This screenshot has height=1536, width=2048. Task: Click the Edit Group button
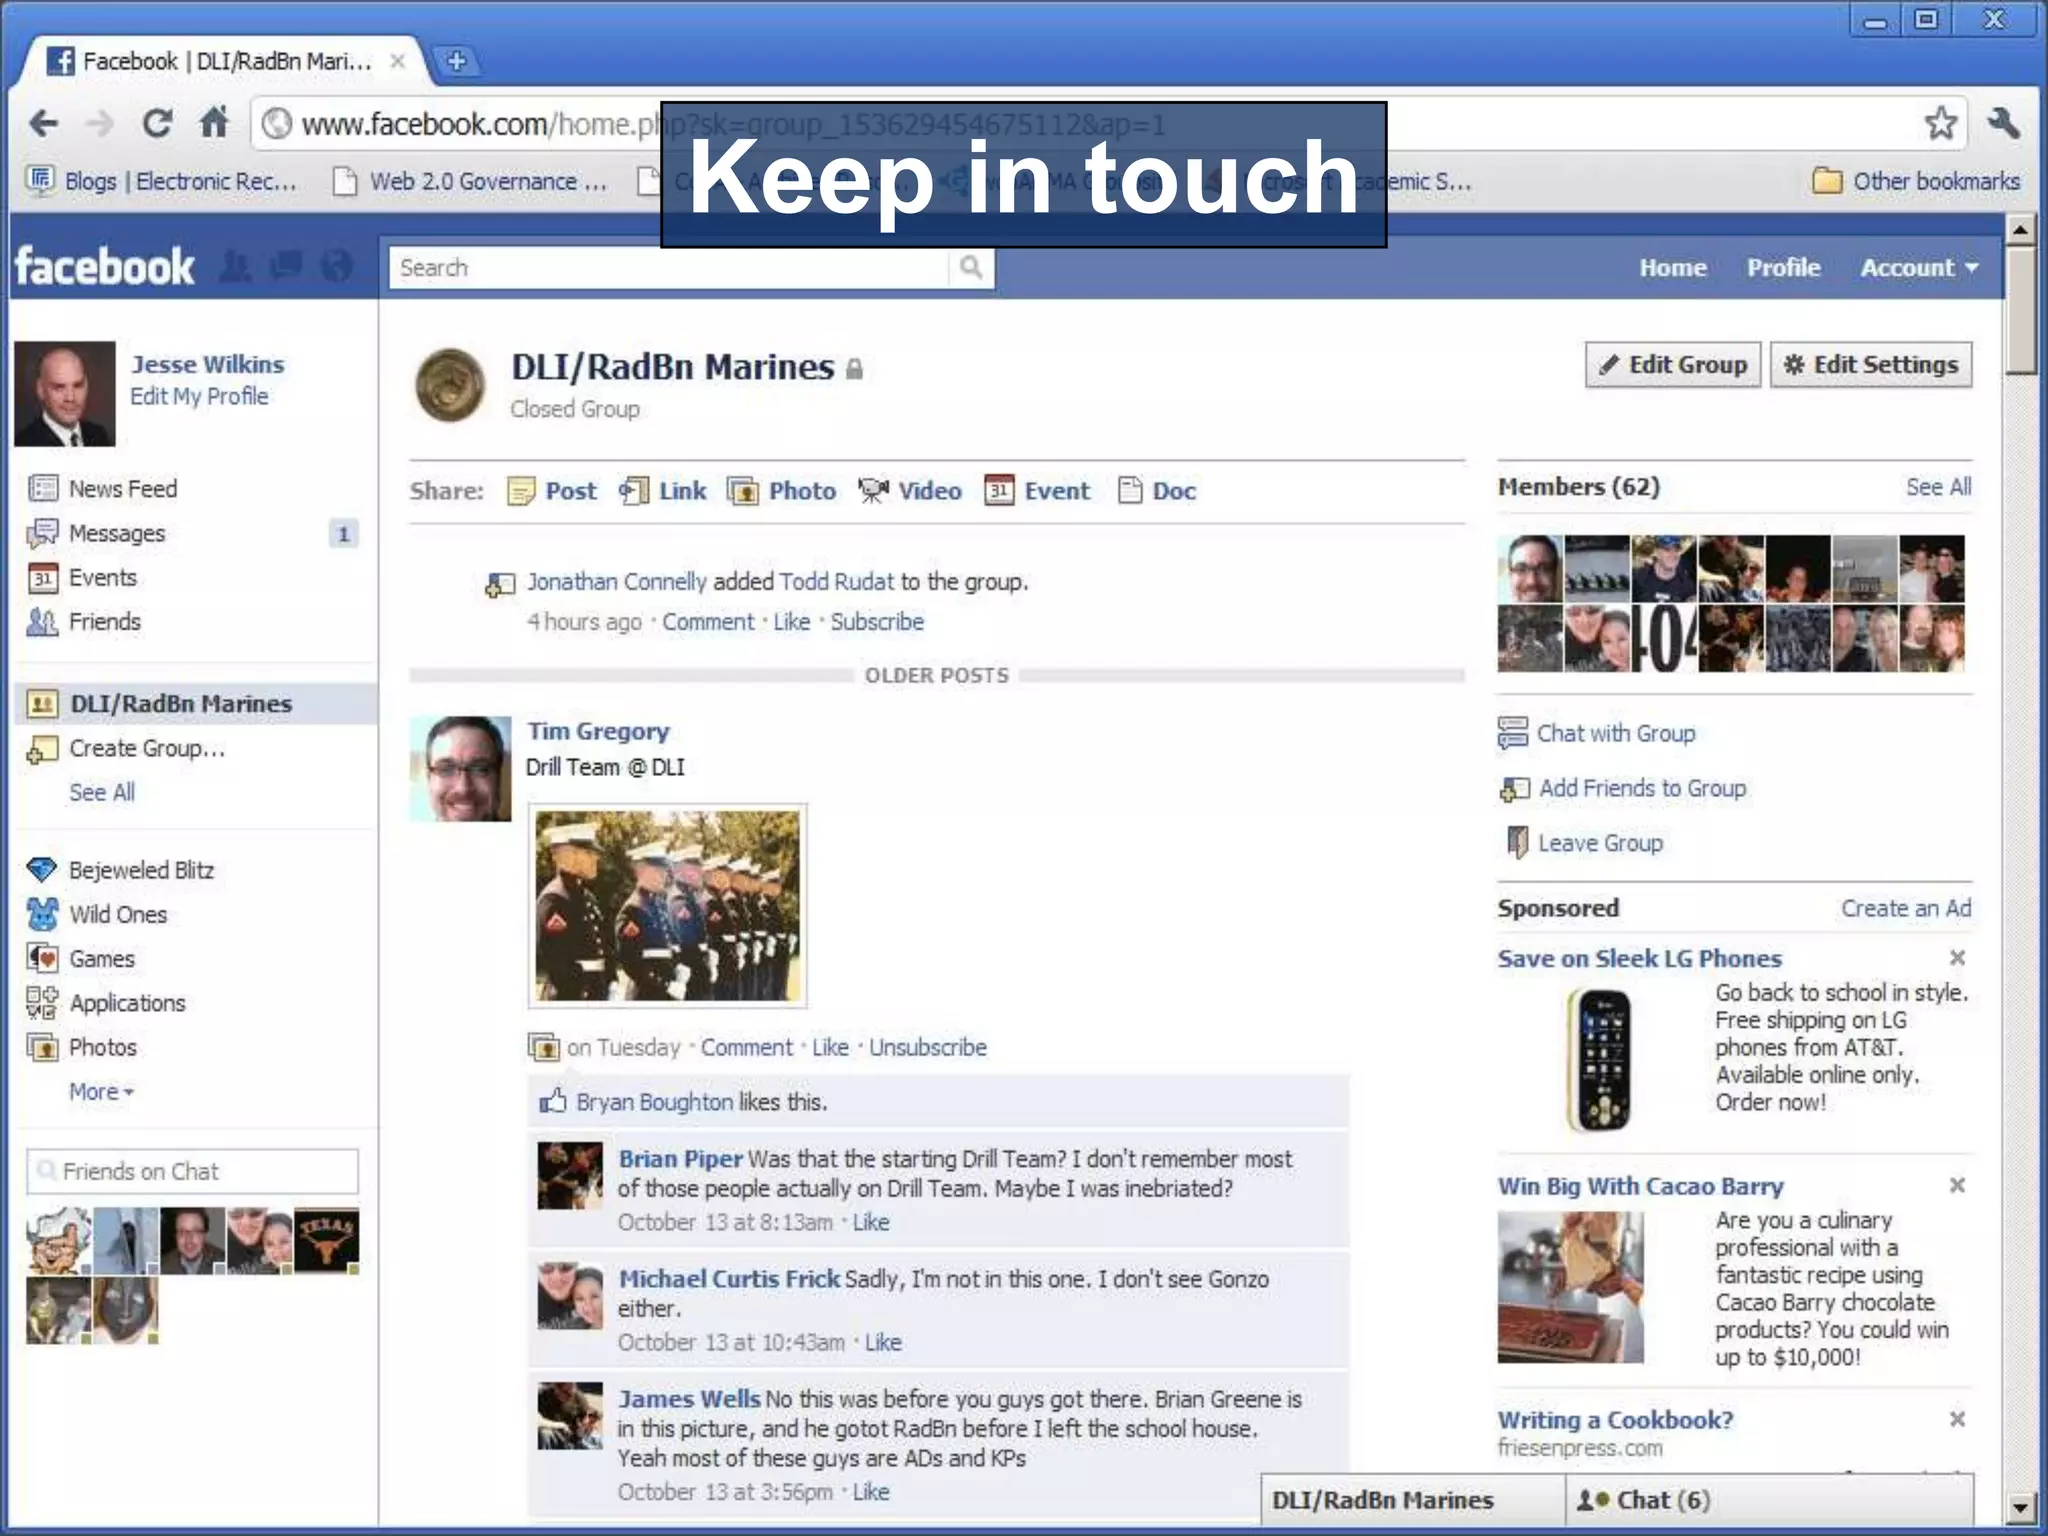(1672, 364)
